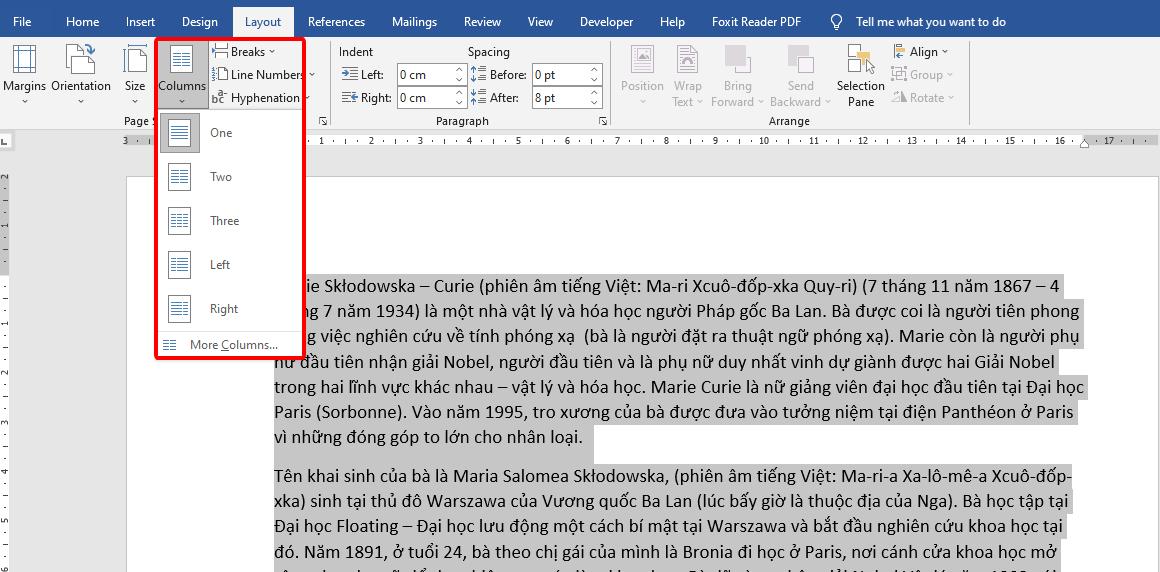Image resolution: width=1160 pixels, height=572 pixels.
Task: Click the Spacing Before value field
Action: click(x=560, y=75)
